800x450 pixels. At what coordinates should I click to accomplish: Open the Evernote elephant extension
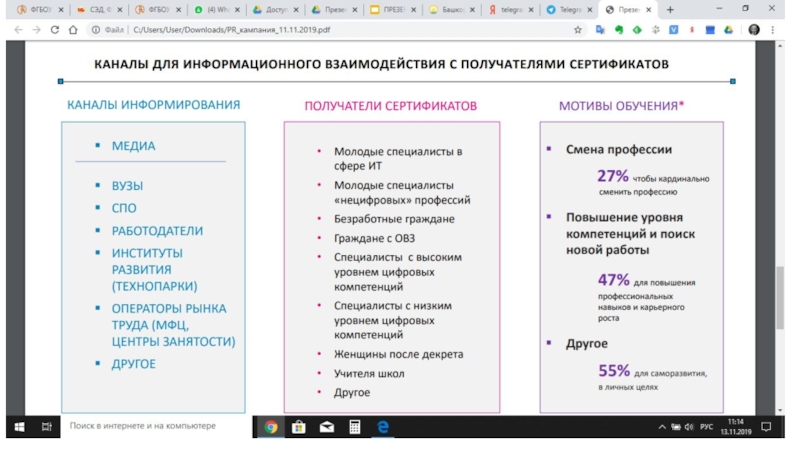619,30
